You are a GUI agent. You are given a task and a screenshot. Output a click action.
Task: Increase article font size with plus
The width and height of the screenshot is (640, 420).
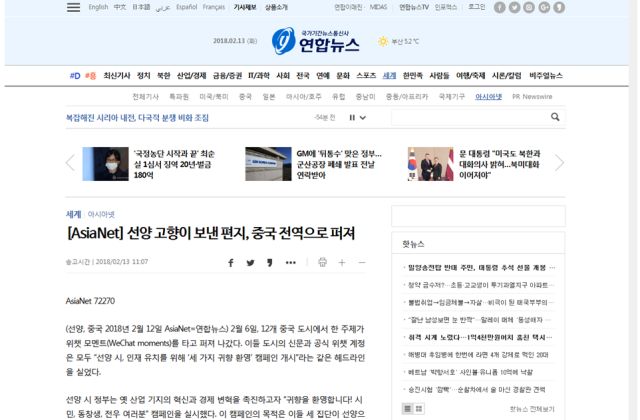pos(342,262)
